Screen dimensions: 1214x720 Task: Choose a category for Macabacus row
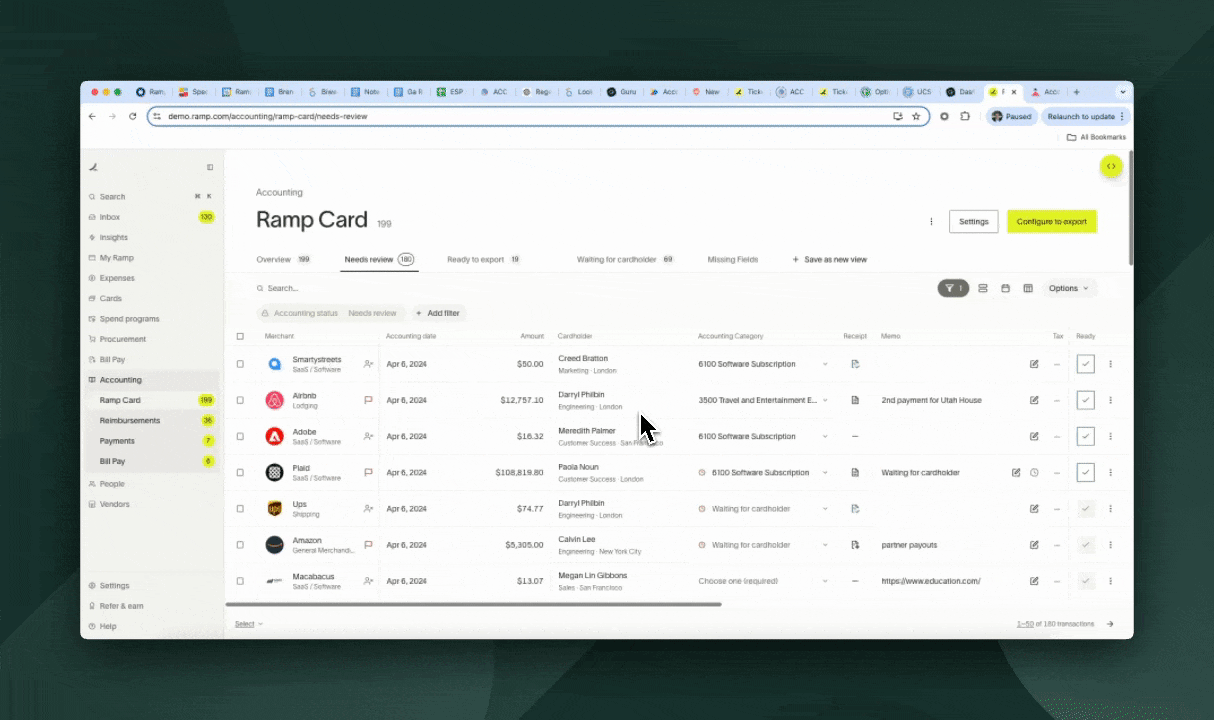(x=763, y=581)
